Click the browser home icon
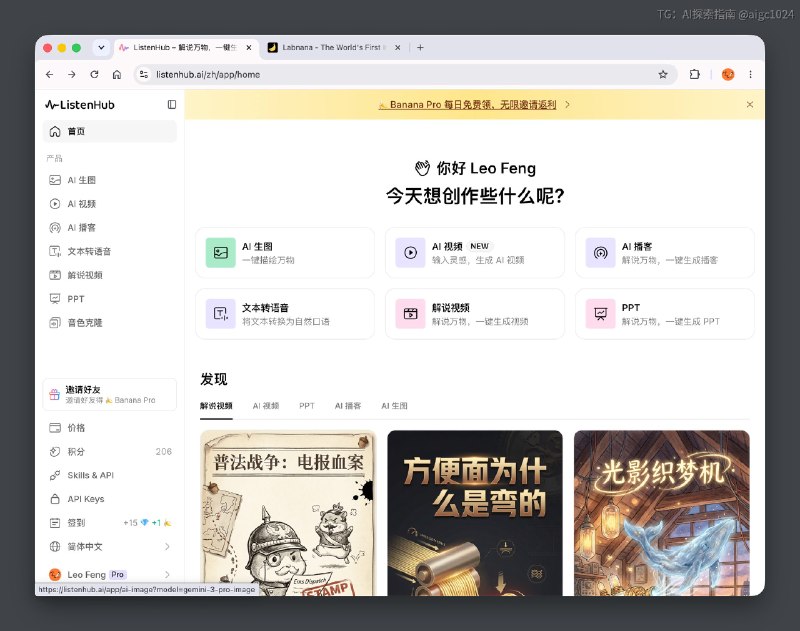Image resolution: width=800 pixels, height=631 pixels. 117,74
